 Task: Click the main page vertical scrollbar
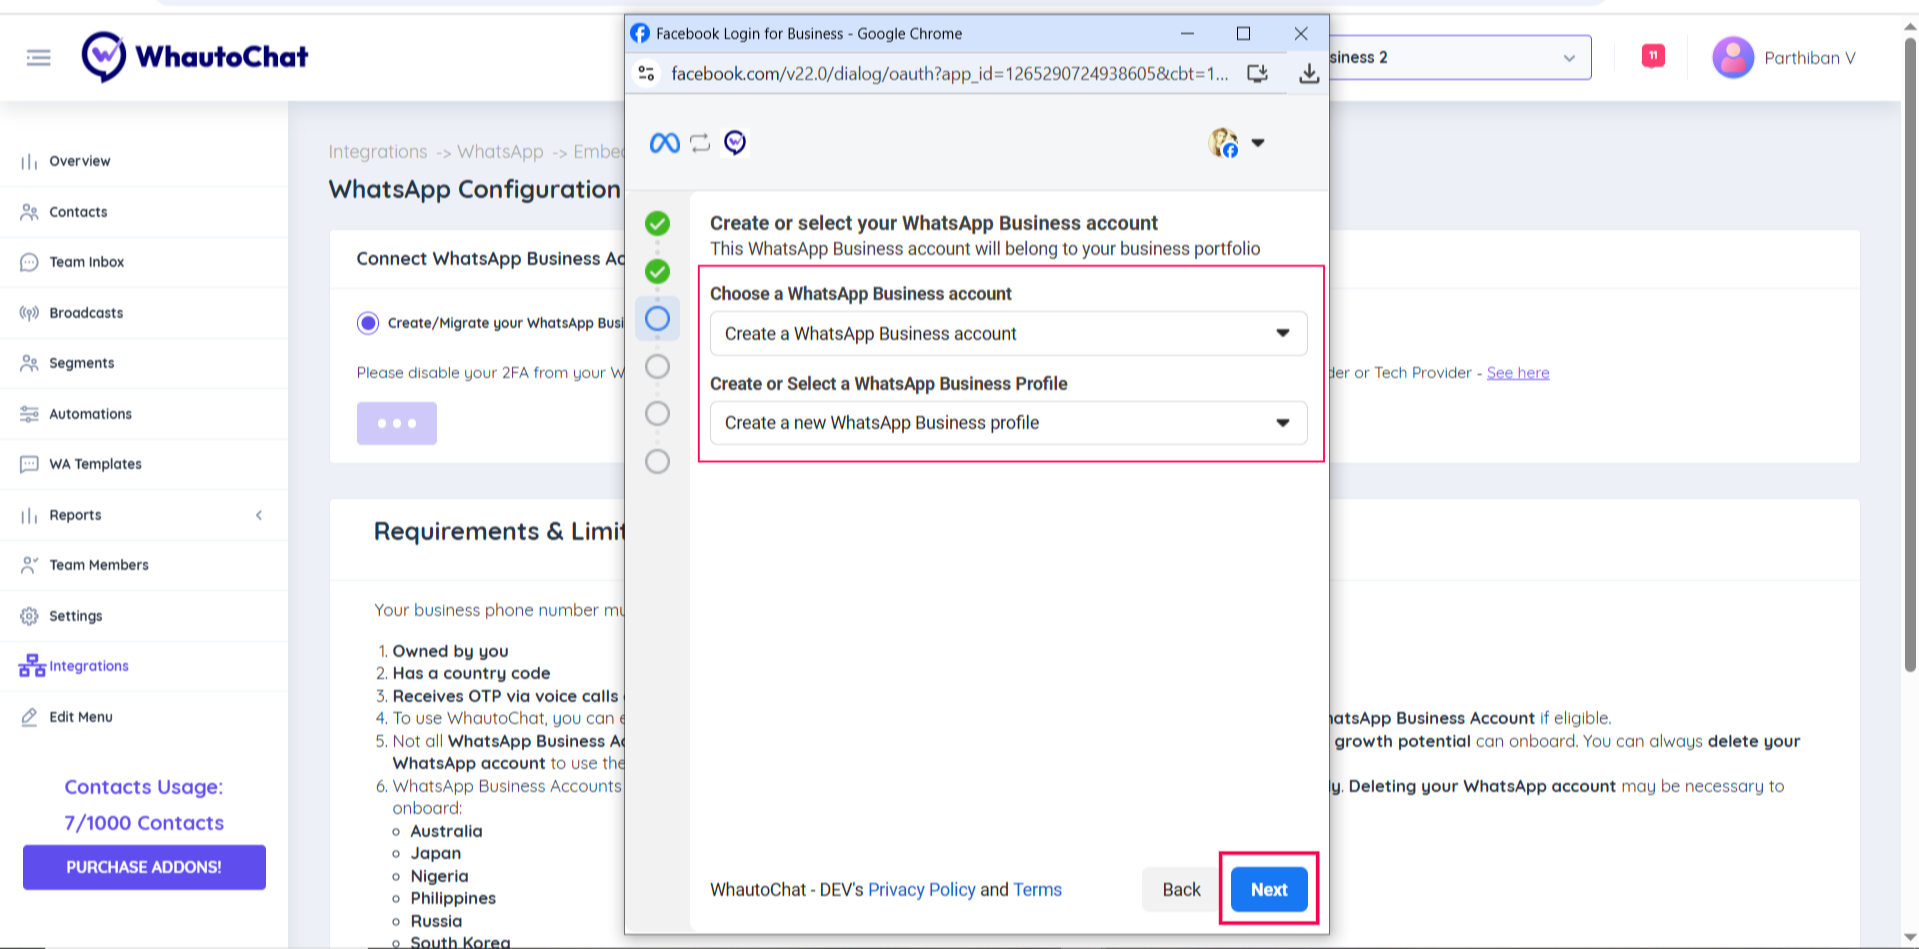(1910, 355)
